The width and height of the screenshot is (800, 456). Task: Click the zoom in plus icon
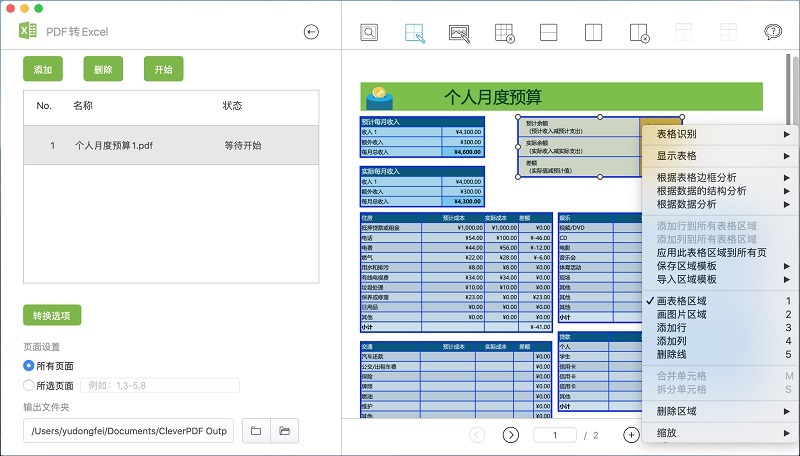(631, 435)
